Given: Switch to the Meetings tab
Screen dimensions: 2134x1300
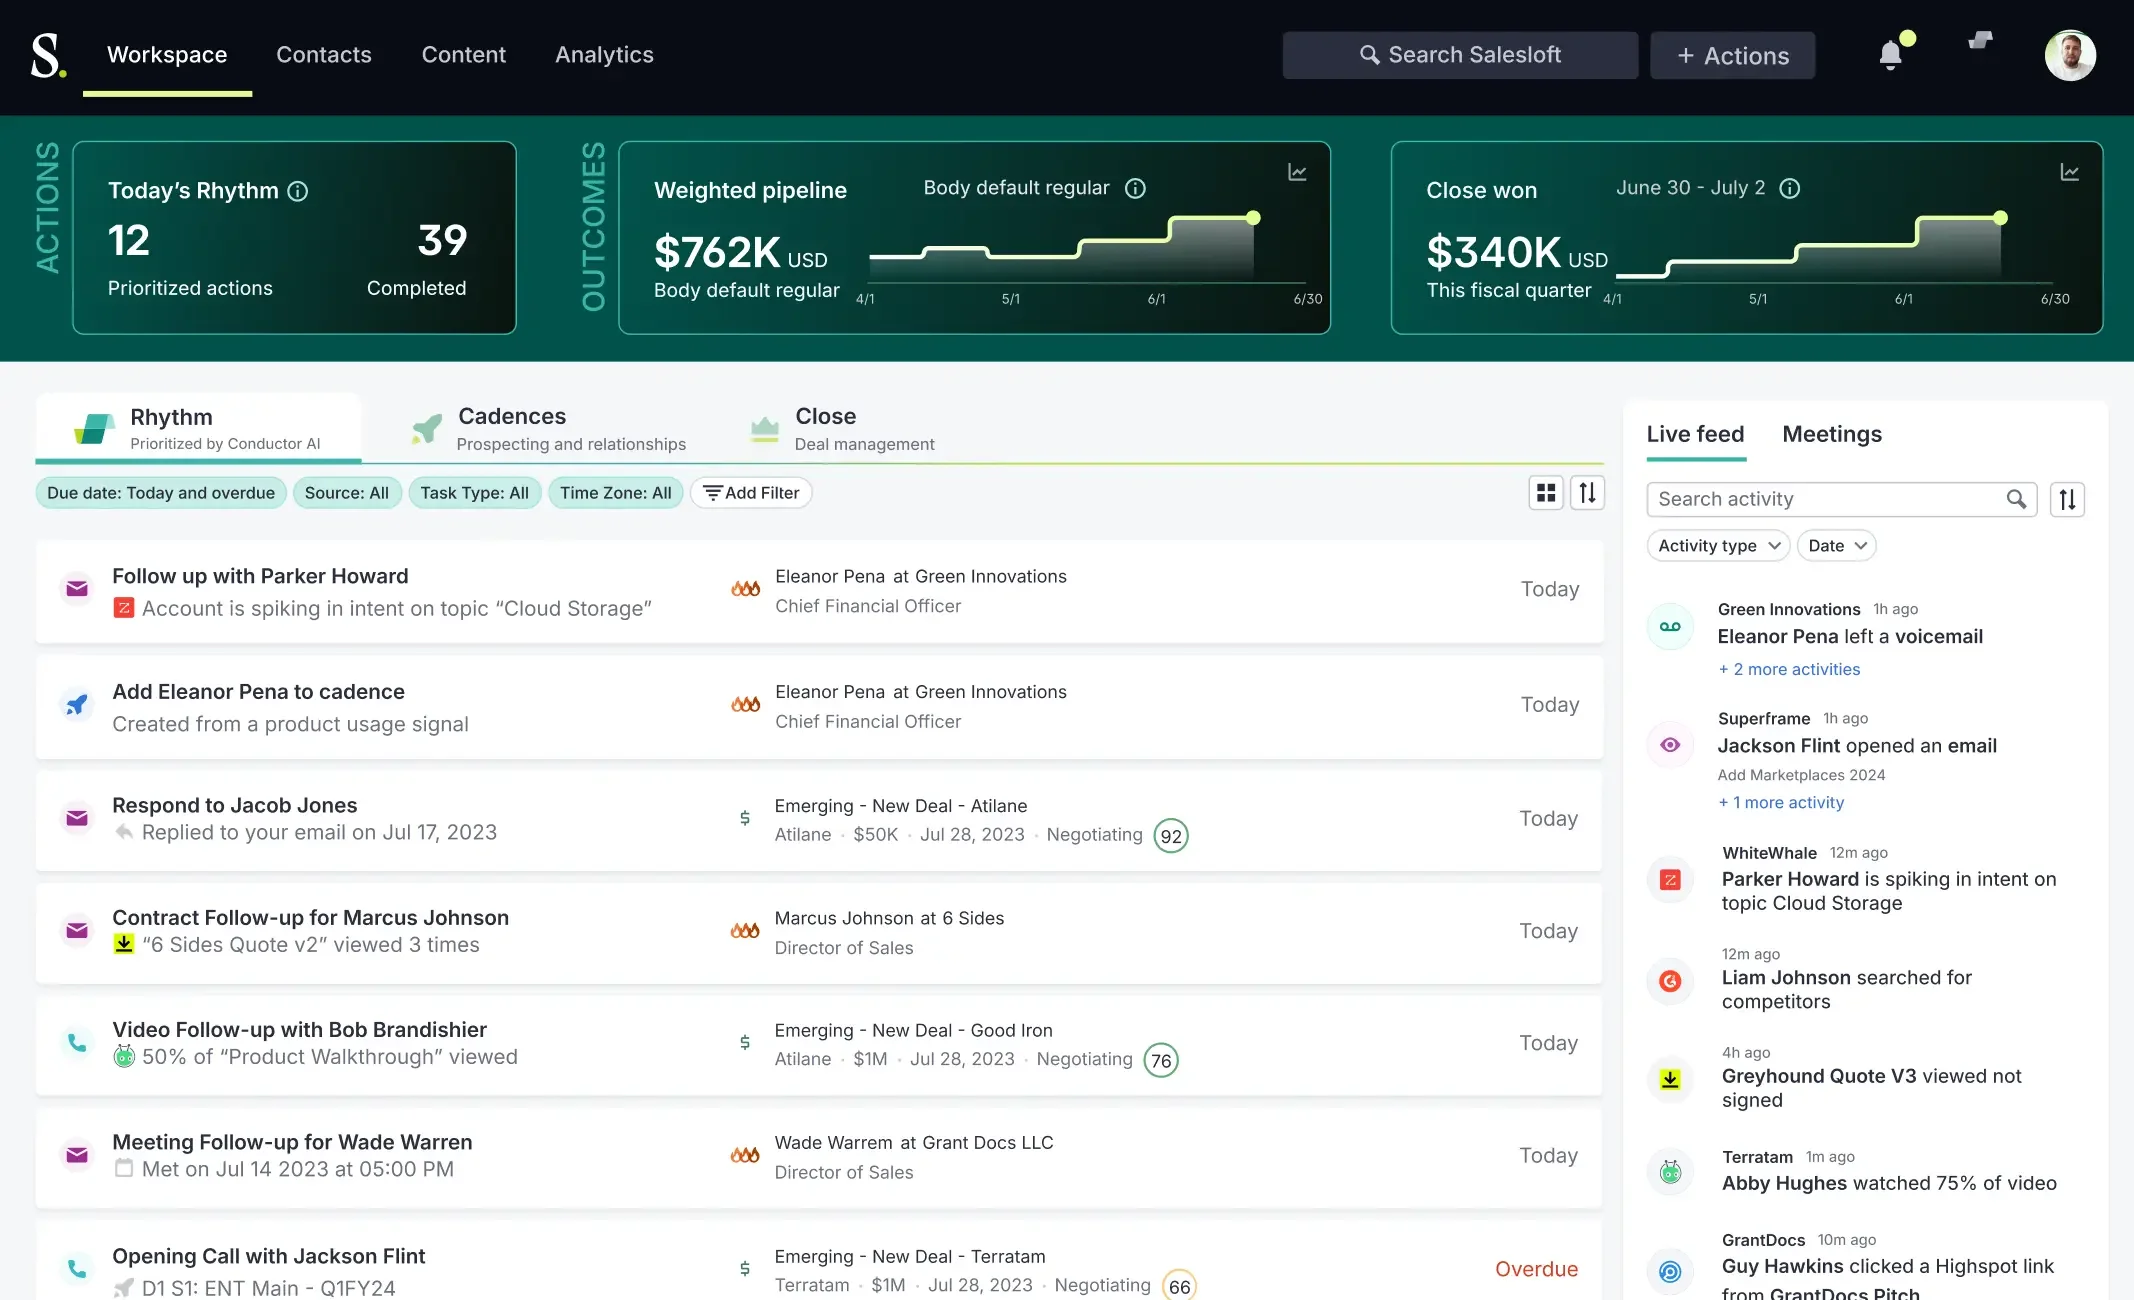Looking at the screenshot, I should [1832, 434].
